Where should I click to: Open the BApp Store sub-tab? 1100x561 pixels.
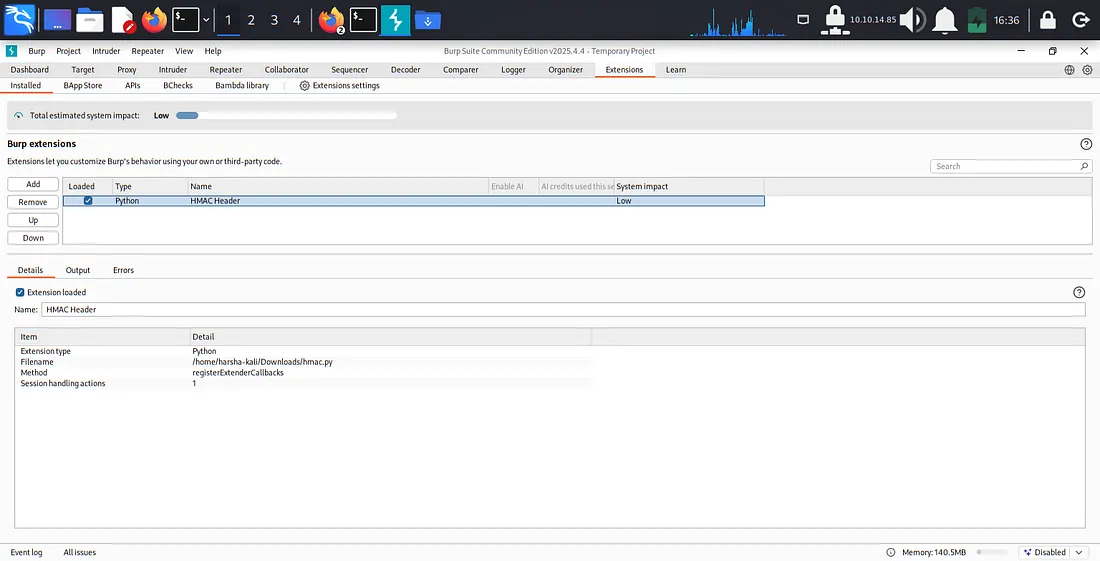[83, 86]
